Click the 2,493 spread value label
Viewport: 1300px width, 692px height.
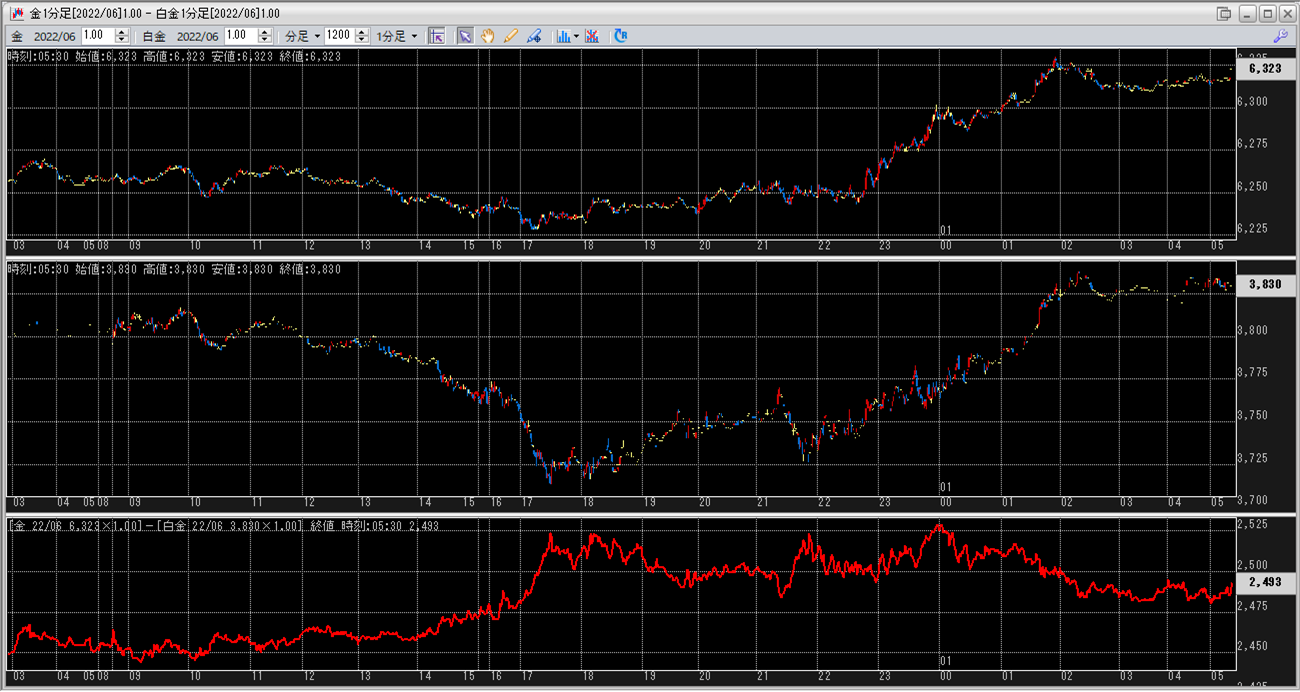[x=1264, y=582]
